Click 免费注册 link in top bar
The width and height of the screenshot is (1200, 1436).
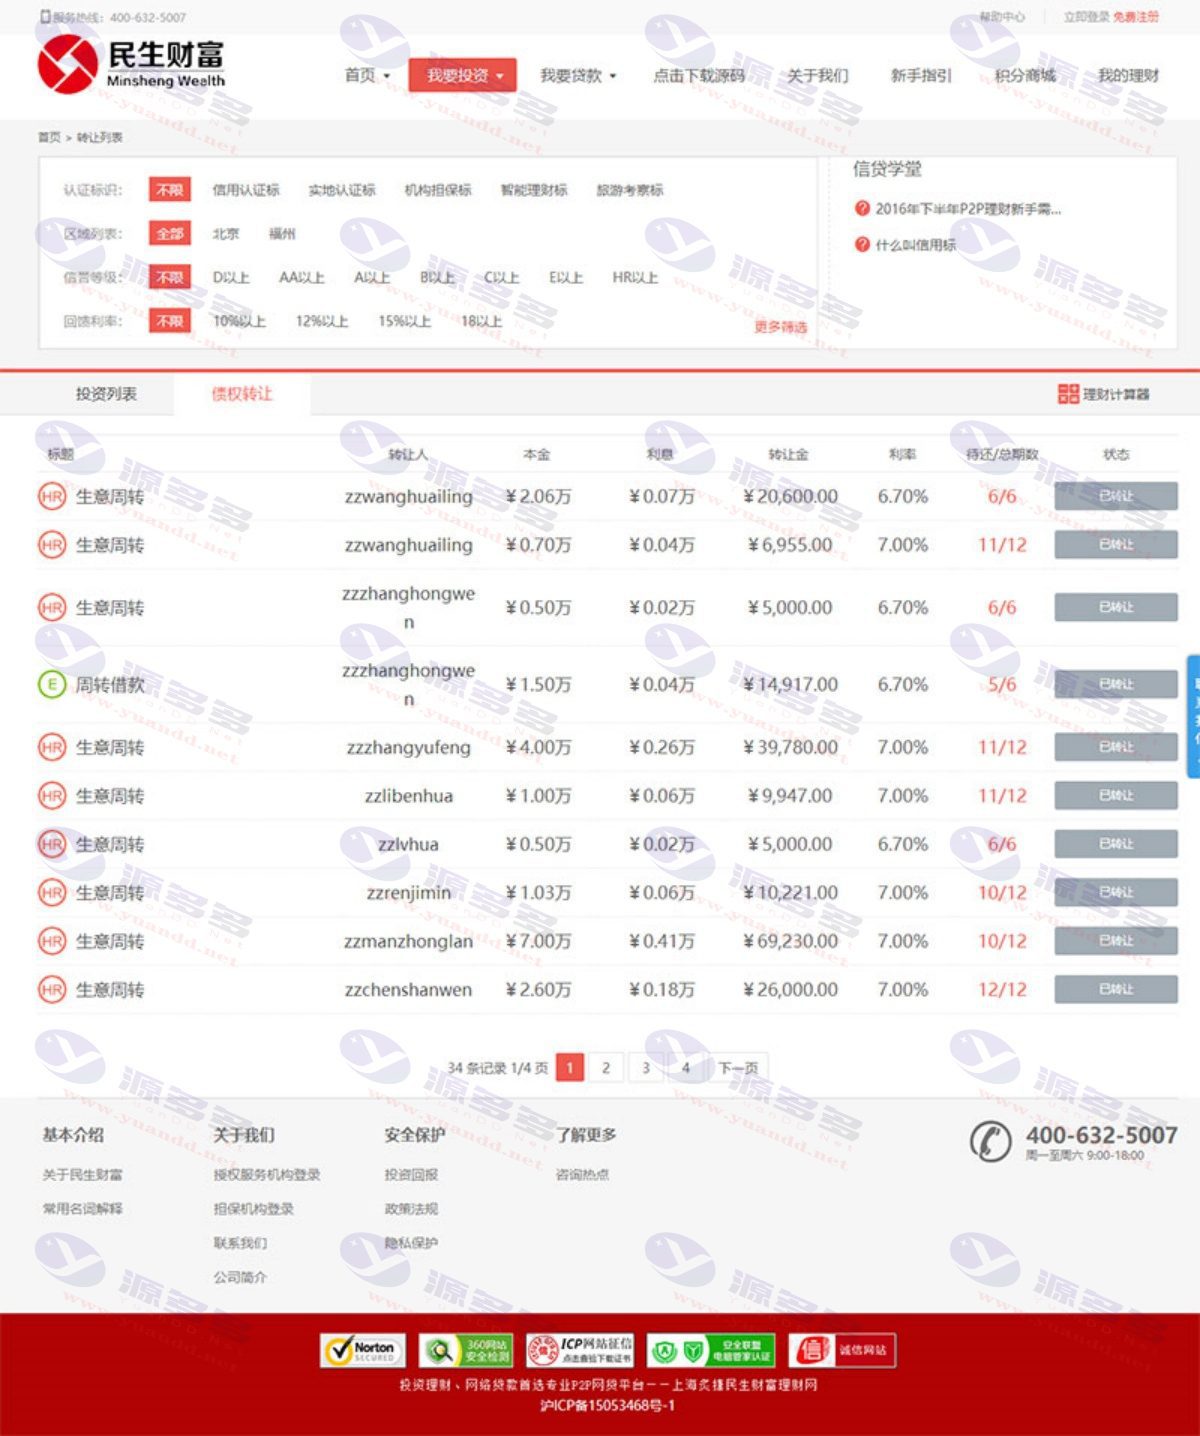[x=1136, y=17]
